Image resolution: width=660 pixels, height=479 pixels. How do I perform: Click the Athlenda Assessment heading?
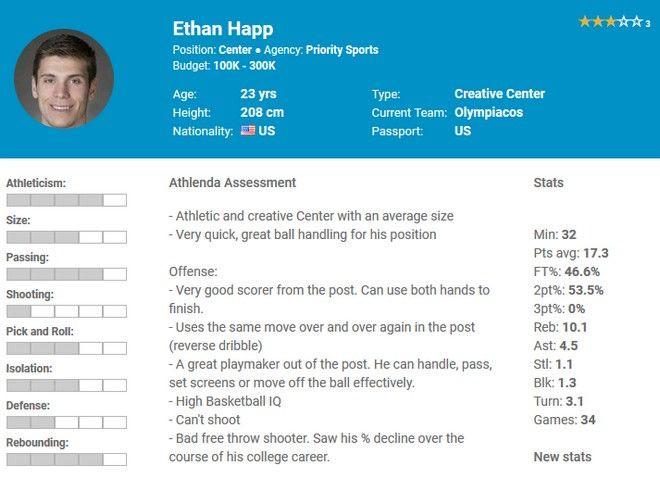(x=232, y=183)
